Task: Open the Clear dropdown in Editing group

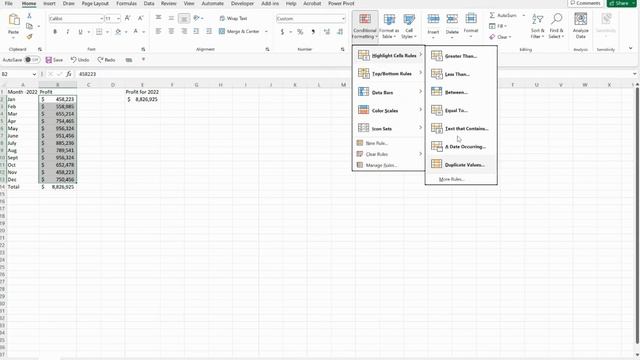Action: 500,37
